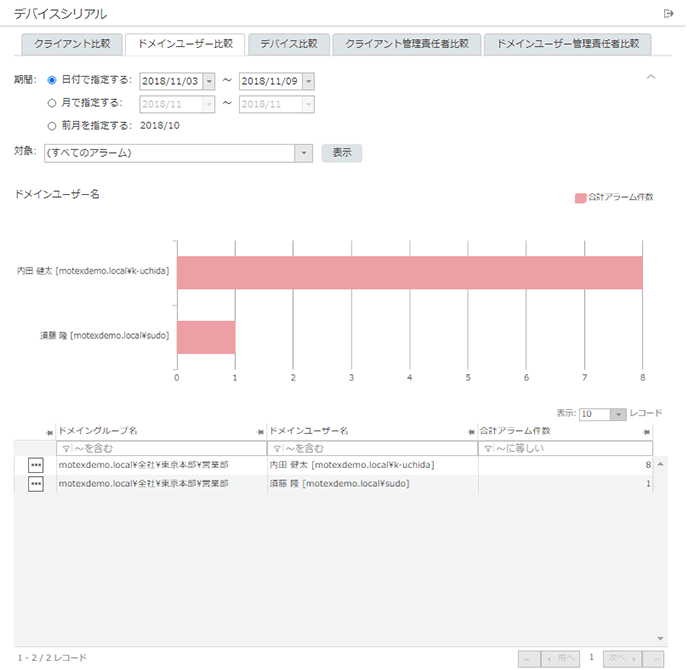Screen dimensions: 687x670
Task: Pin the ドメイングループ名 column
Action: pos(50,431)
